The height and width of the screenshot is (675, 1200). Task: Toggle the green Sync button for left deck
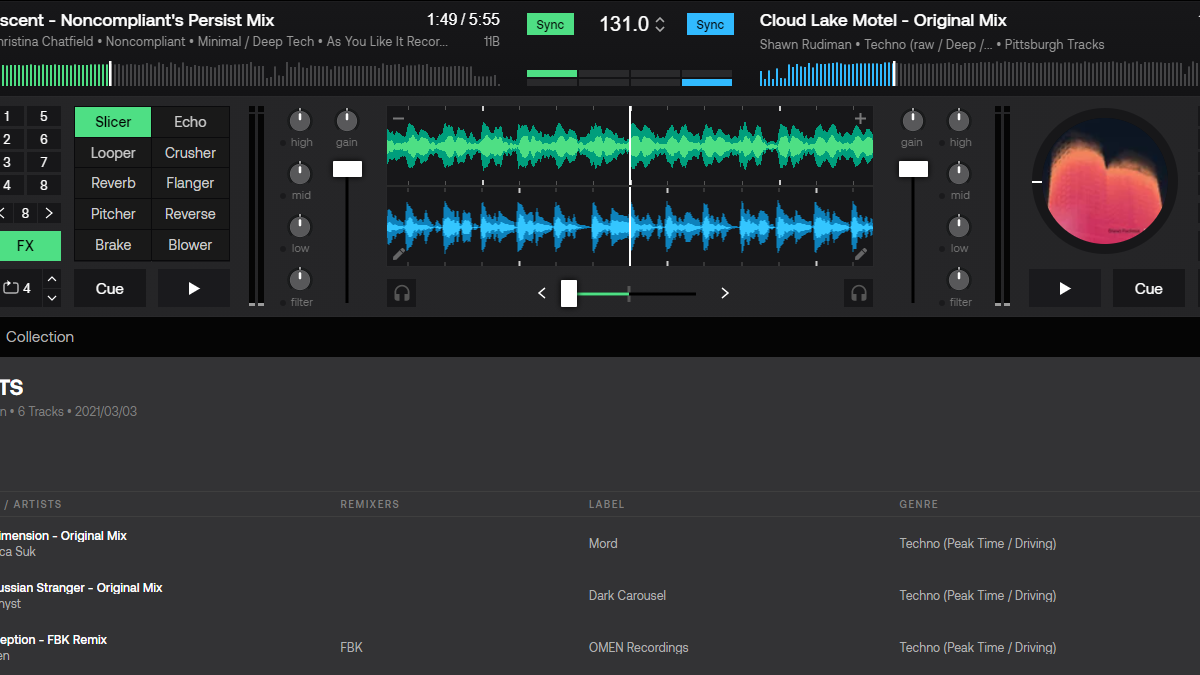tap(550, 24)
